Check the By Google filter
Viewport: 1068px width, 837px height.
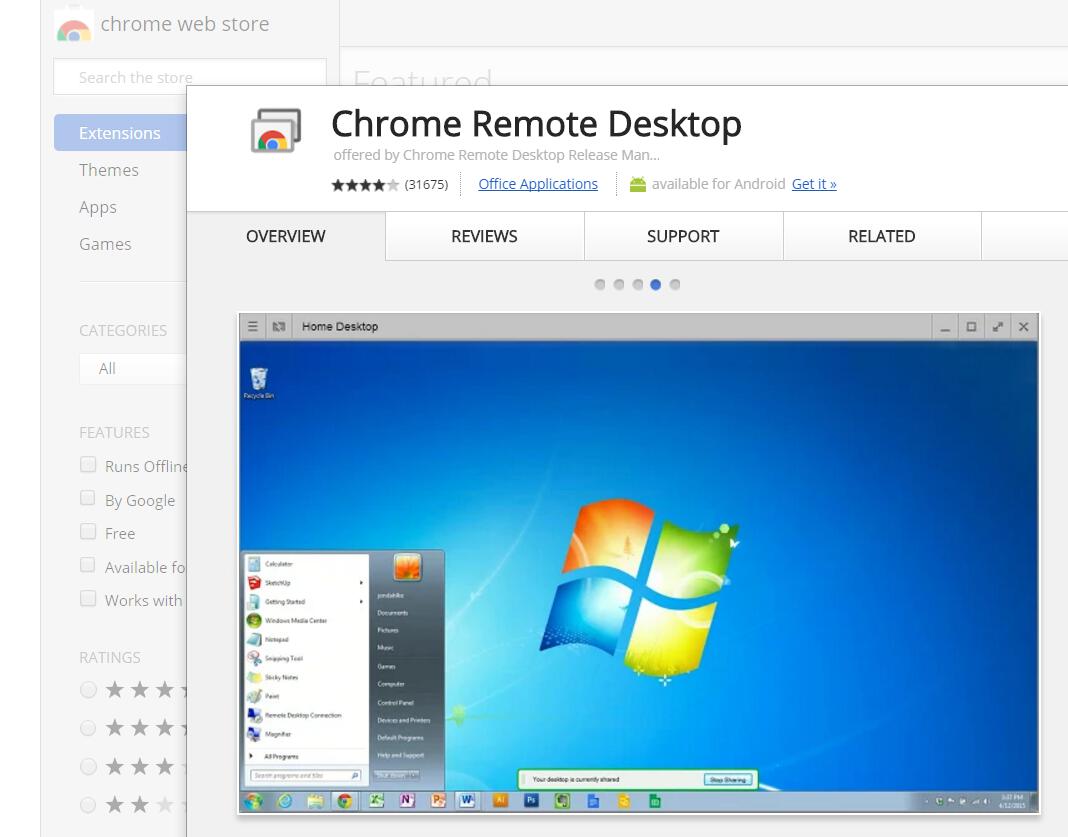88,499
